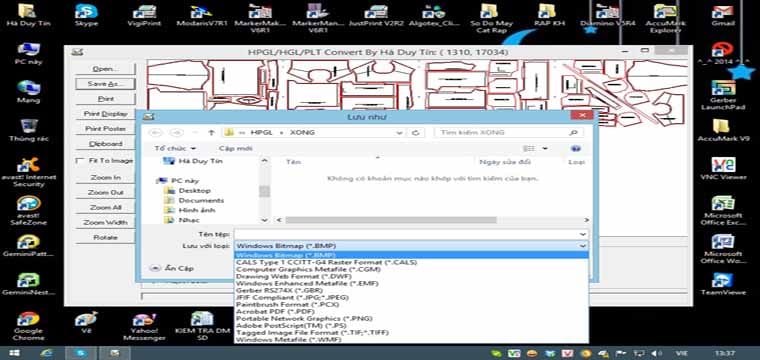The width and height of the screenshot is (760, 360).
Task: Click the Print Display button
Action: (x=105, y=114)
